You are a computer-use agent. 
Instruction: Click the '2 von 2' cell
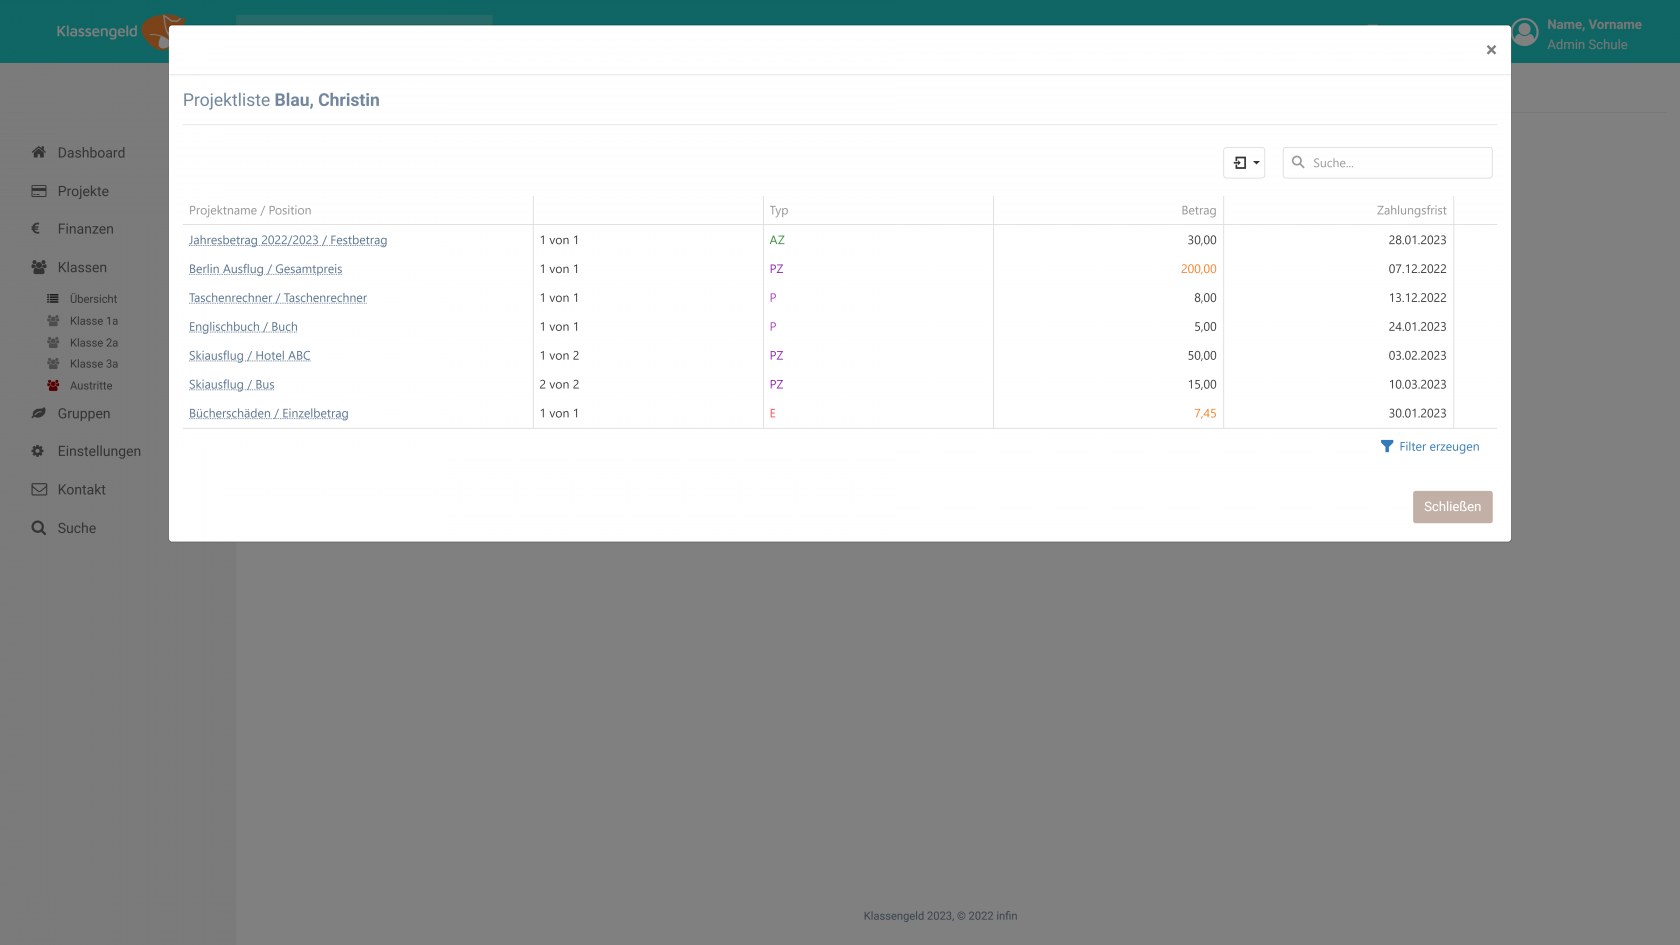click(x=559, y=385)
